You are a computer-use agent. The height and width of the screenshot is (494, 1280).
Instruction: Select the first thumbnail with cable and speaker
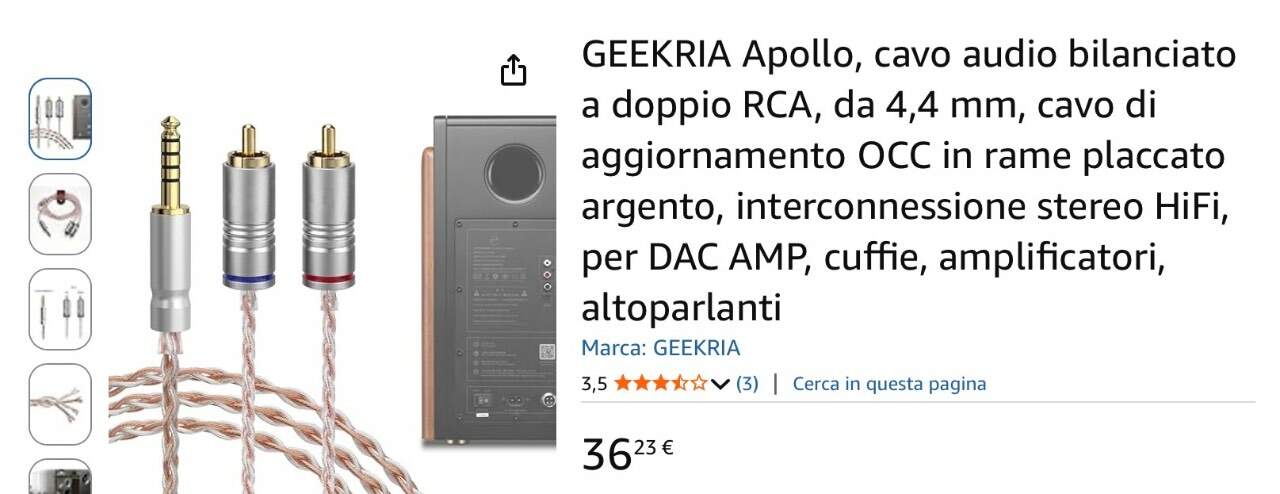(60, 119)
